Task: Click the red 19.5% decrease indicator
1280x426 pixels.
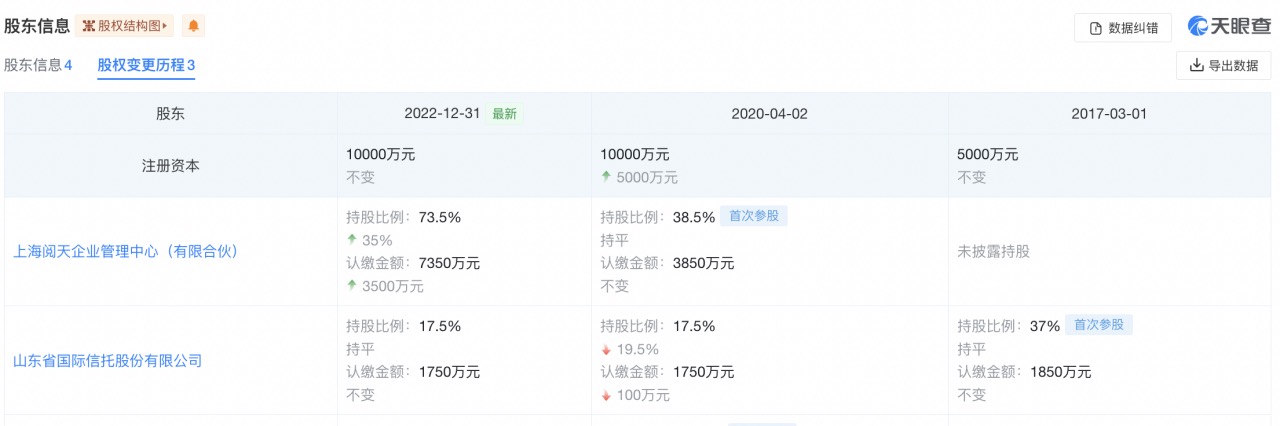Action: (630, 349)
